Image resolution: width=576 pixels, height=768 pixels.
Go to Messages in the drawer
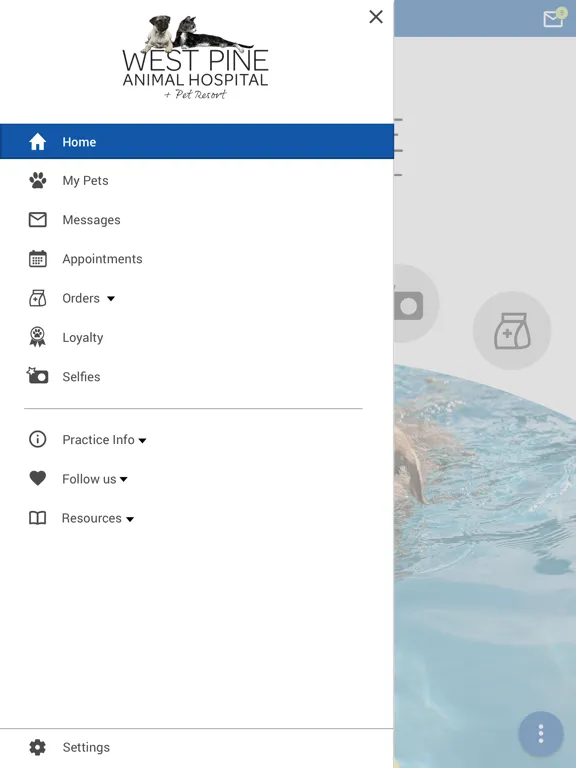(x=91, y=220)
